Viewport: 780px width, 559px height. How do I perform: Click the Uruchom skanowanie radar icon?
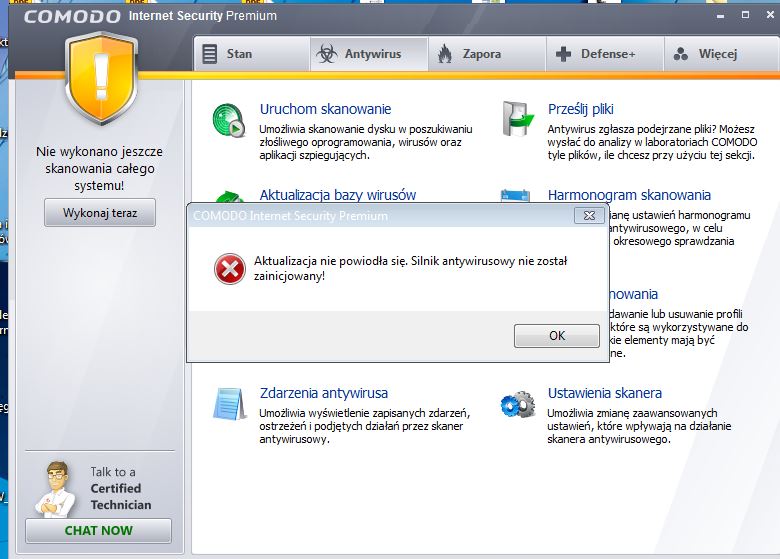click(x=229, y=122)
